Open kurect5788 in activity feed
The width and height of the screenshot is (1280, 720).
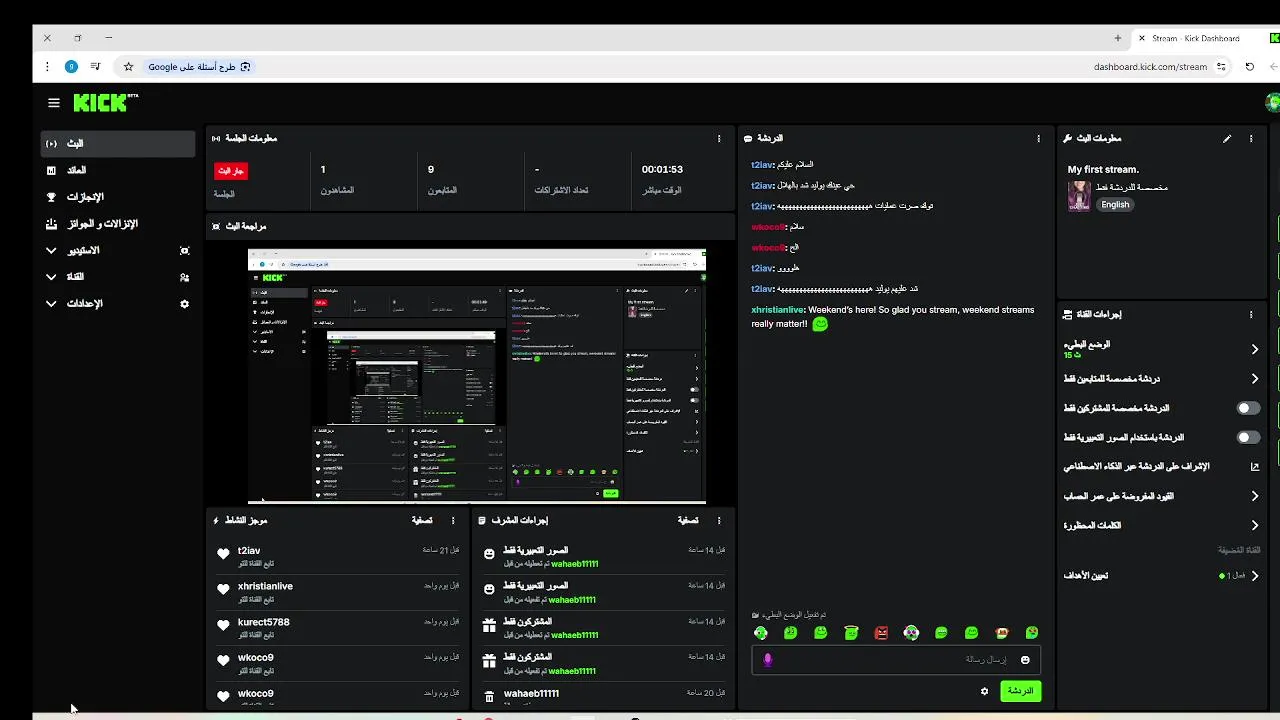[264, 622]
